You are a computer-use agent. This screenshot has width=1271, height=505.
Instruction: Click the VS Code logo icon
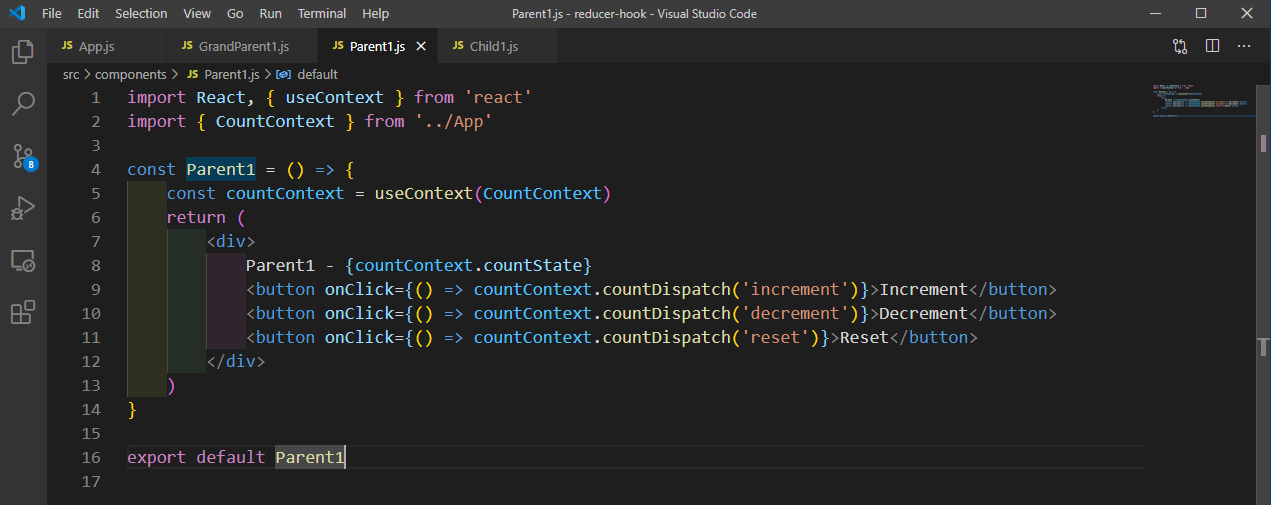[16, 13]
